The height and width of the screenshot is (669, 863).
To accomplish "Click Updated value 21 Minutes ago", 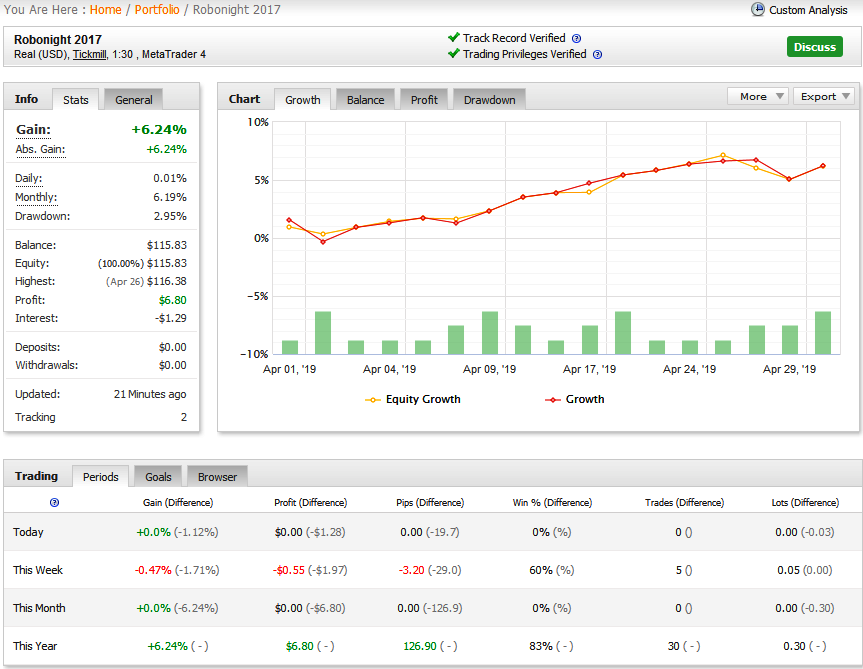I will click(150, 394).
